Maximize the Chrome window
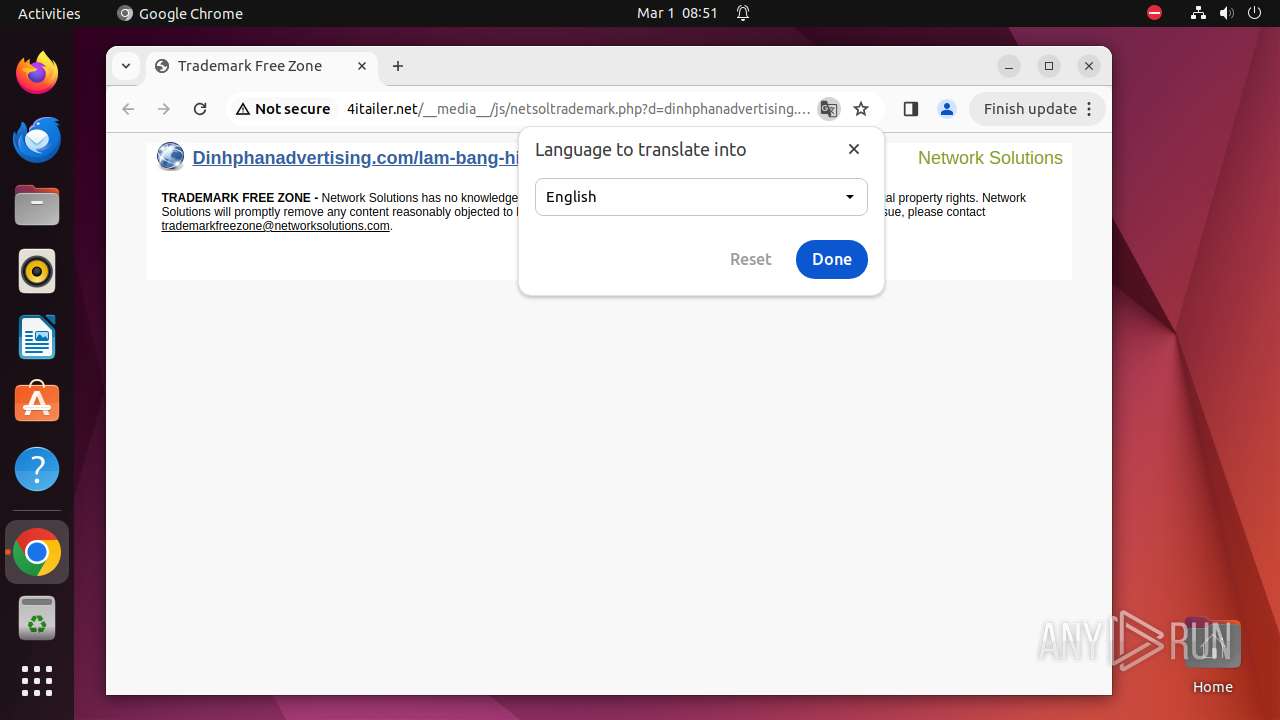Viewport: 1280px width, 720px height. pos(1049,66)
